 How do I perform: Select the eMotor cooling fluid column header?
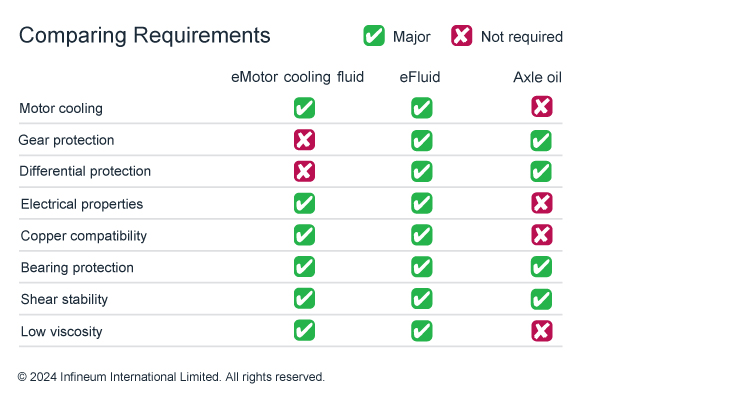pyautogui.click(x=297, y=77)
